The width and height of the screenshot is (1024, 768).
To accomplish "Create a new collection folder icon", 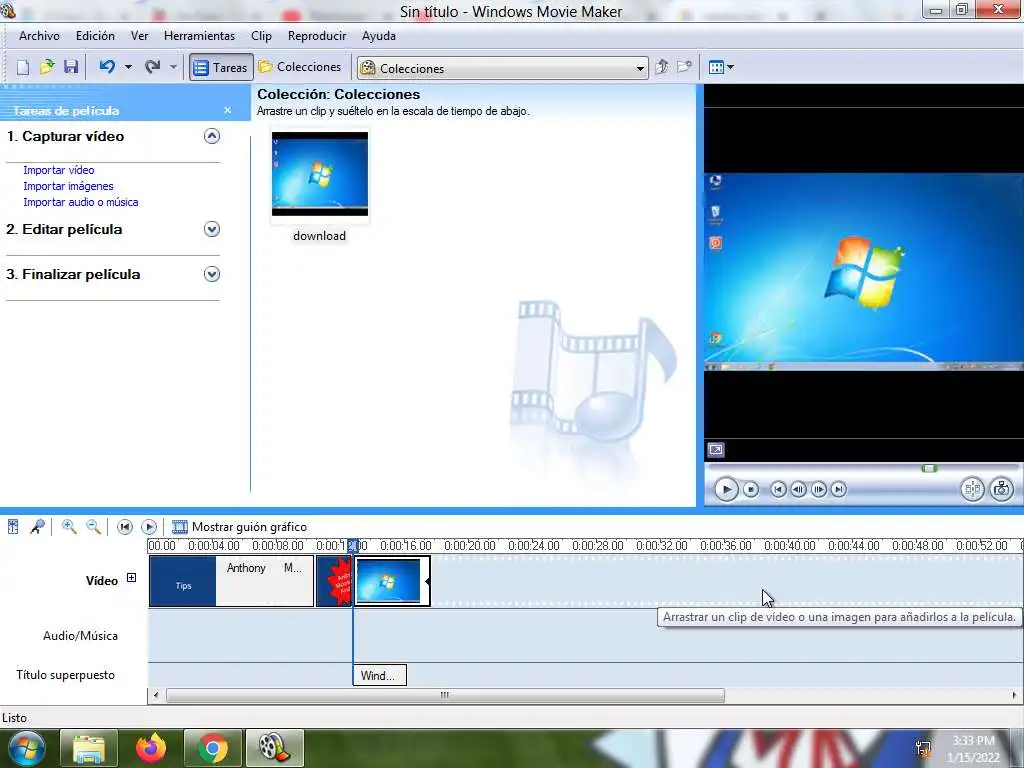I will tap(684, 67).
